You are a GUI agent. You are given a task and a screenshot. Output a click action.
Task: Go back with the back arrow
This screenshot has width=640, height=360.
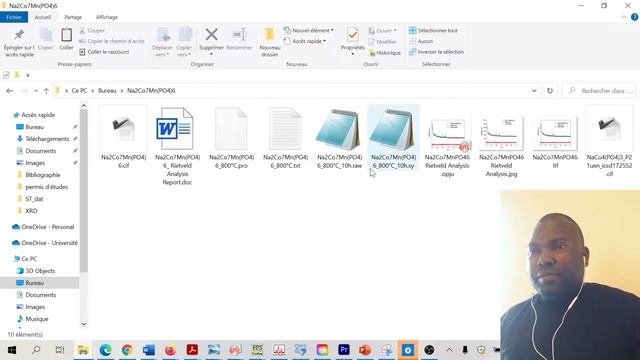tap(10, 91)
